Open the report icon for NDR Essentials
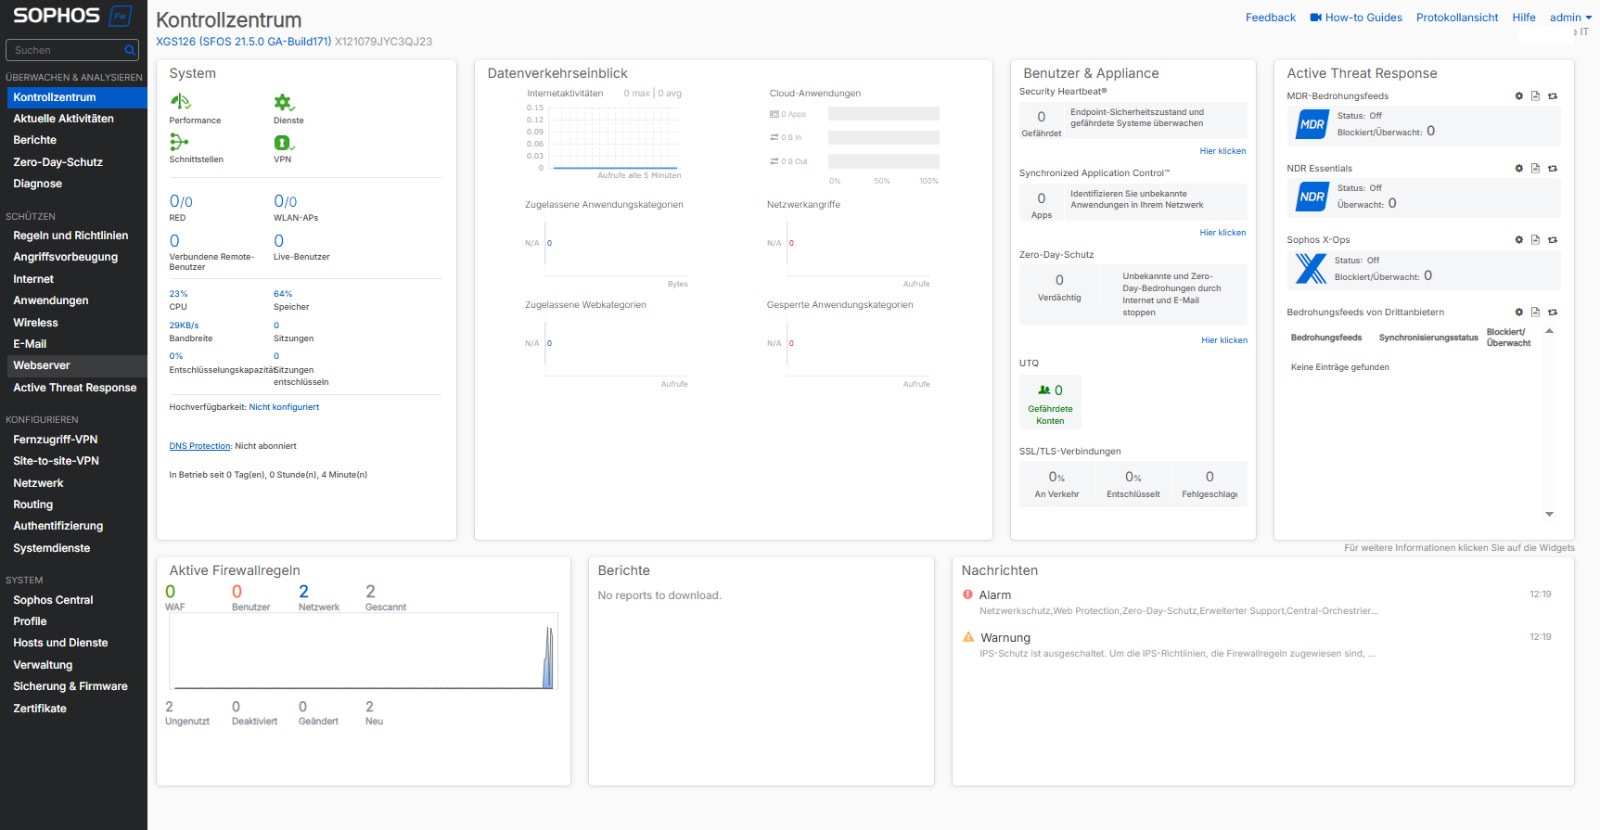This screenshot has width=1600, height=830. tap(1535, 168)
